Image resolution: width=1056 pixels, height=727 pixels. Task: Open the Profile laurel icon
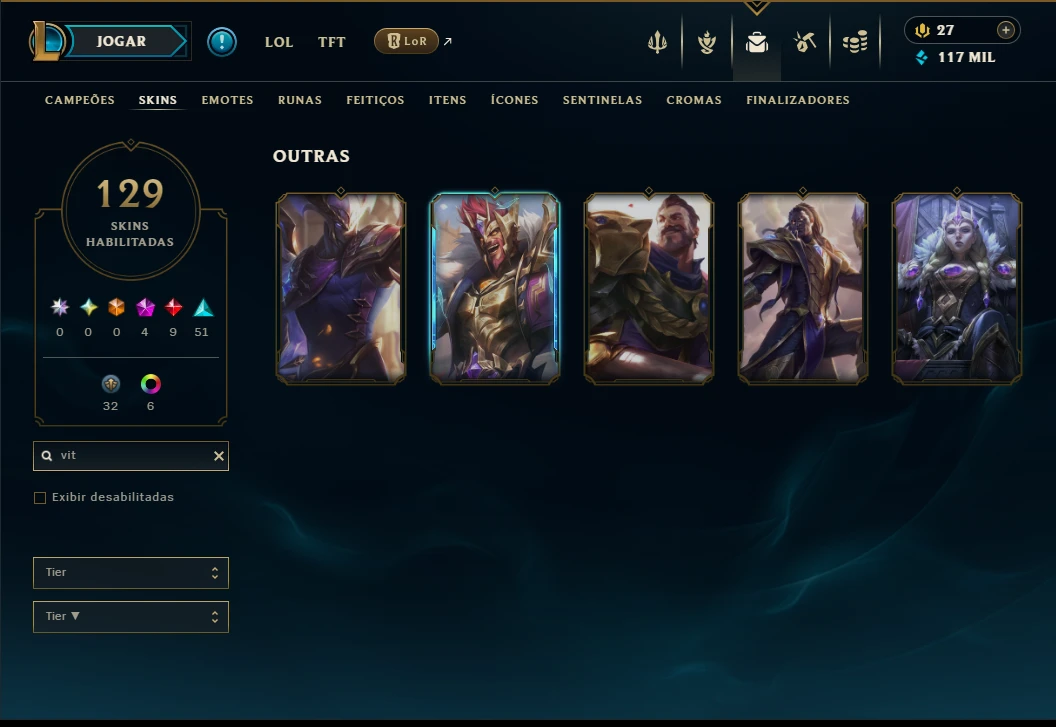(706, 42)
